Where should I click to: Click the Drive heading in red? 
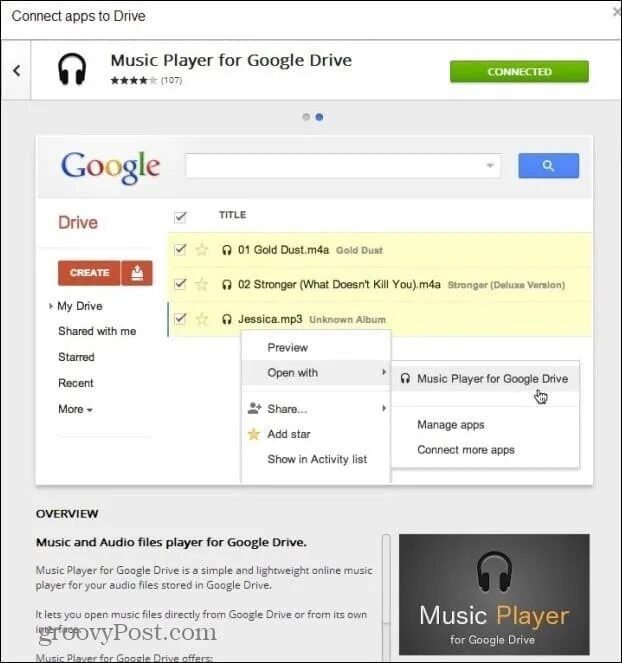click(78, 223)
